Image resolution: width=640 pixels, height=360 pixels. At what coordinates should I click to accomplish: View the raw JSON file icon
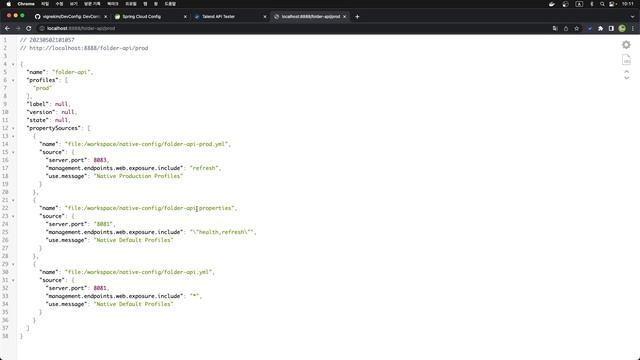626,60
